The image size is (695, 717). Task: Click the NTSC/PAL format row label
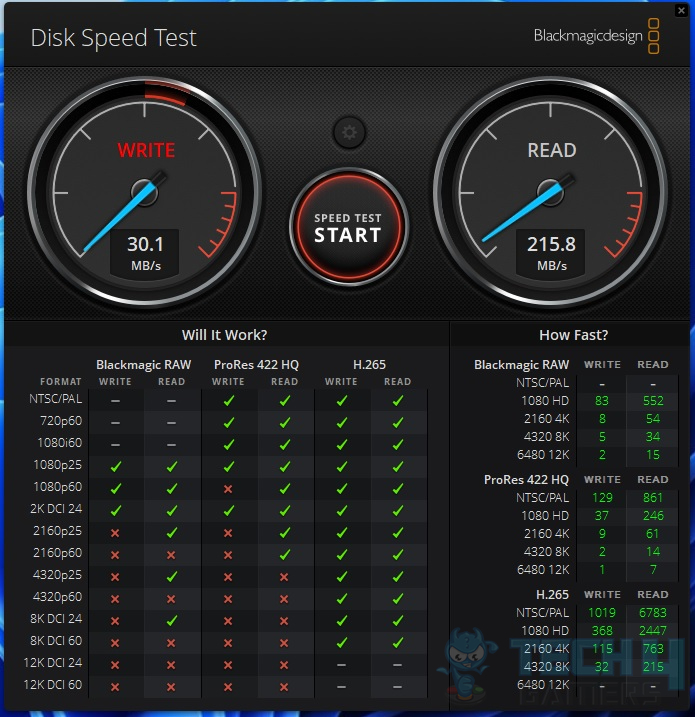pyautogui.click(x=56, y=399)
